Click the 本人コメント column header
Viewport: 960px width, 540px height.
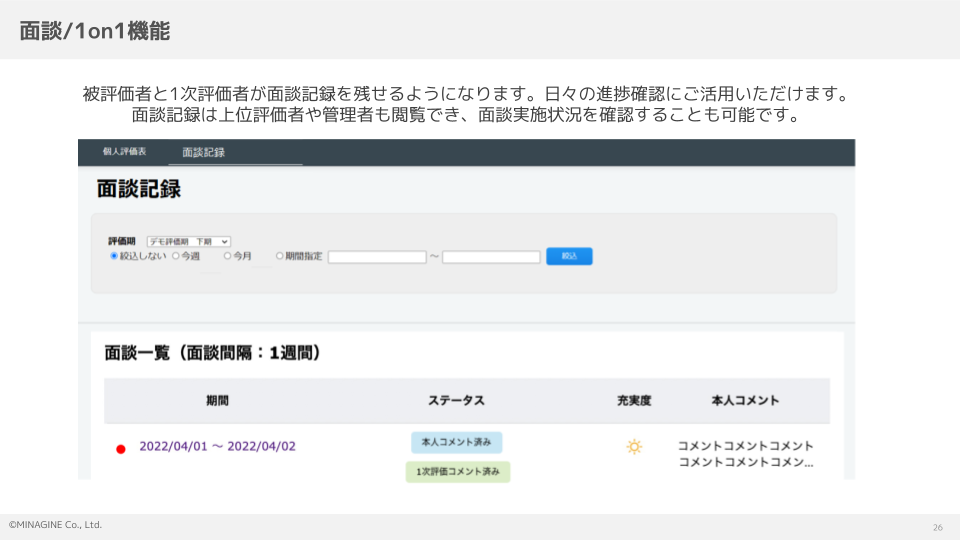[745, 400]
